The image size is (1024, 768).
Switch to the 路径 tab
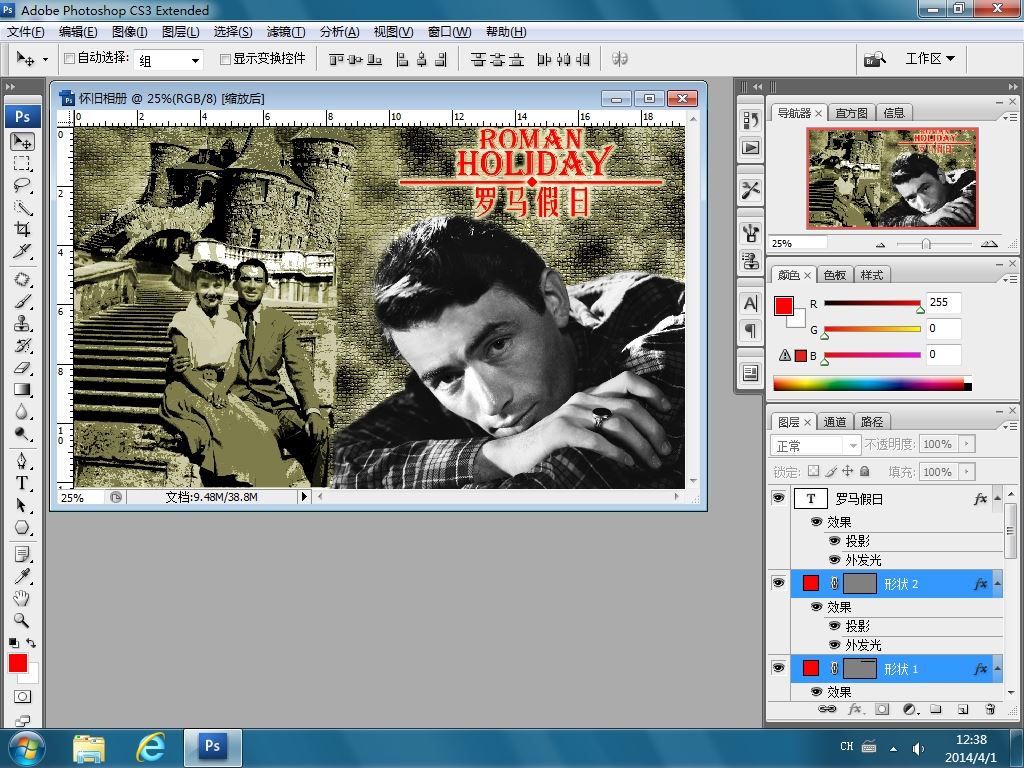(x=872, y=422)
